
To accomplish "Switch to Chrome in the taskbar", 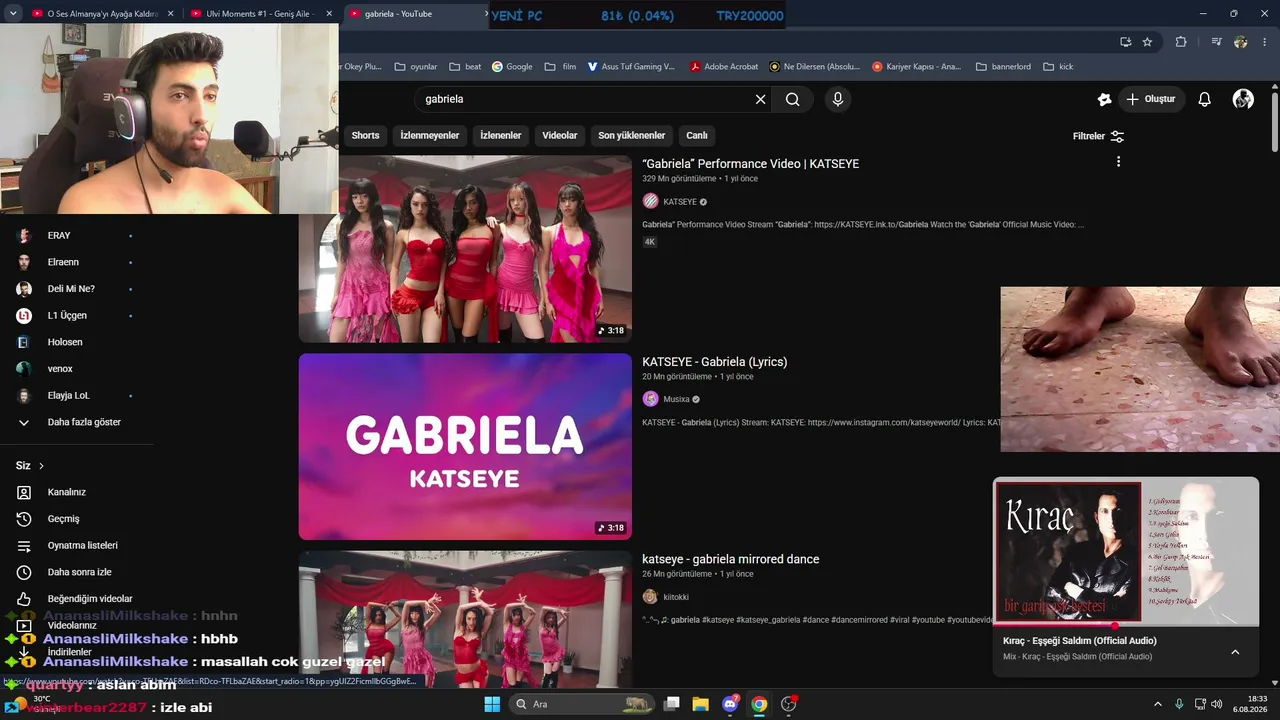I will [x=759, y=704].
